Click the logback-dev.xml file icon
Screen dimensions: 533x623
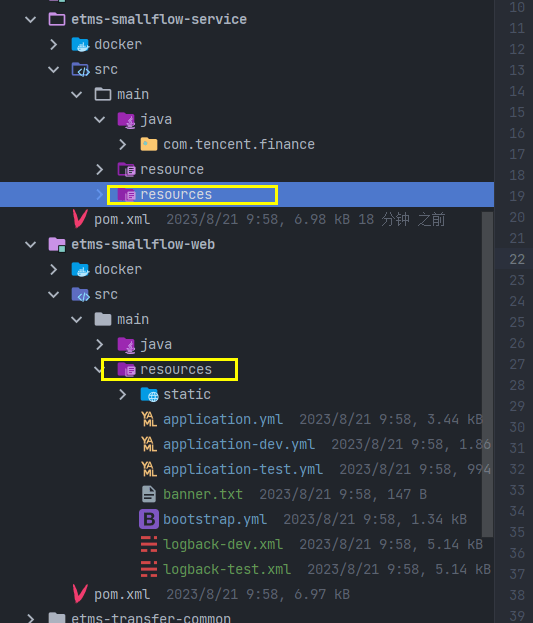[149, 544]
